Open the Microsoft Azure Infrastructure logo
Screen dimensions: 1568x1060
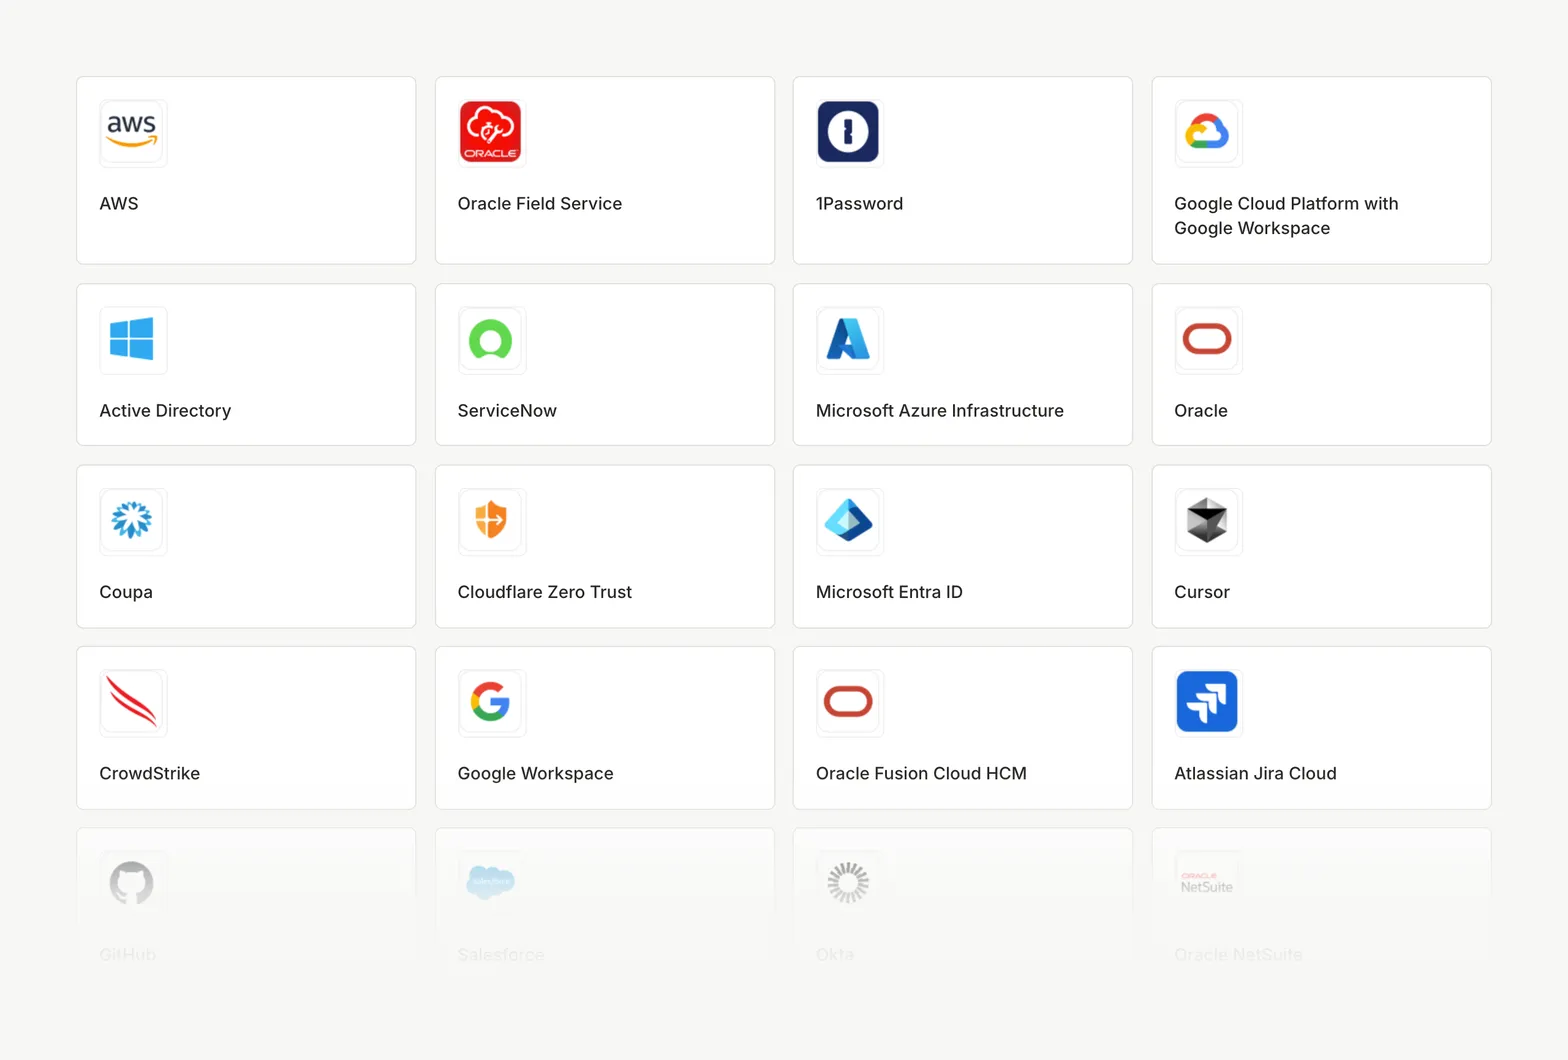[x=848, y=339]
